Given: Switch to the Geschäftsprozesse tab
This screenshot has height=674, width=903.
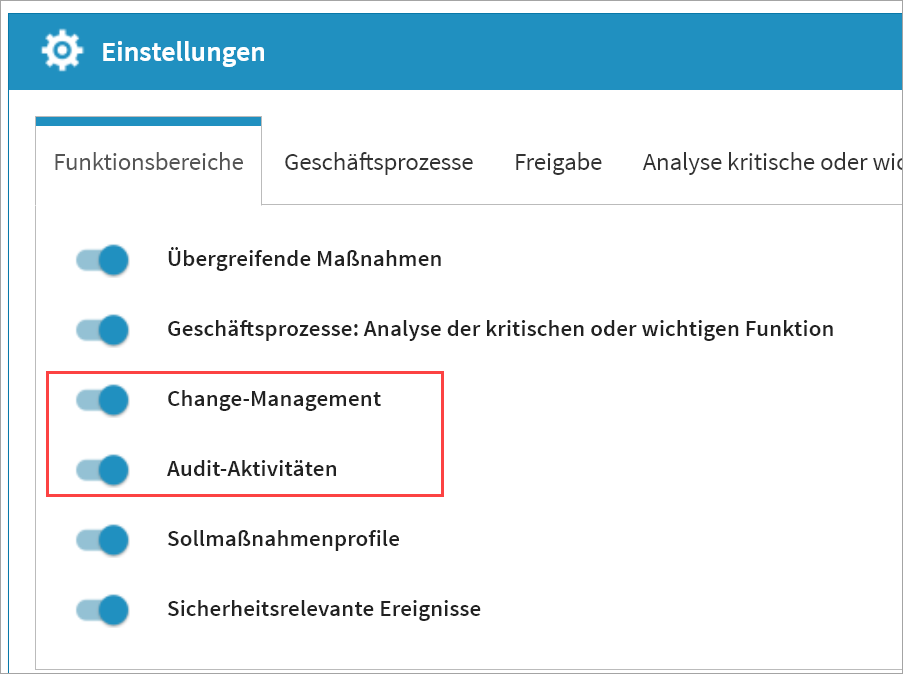Looking at the screenshot, I should (x=378, y=162).
